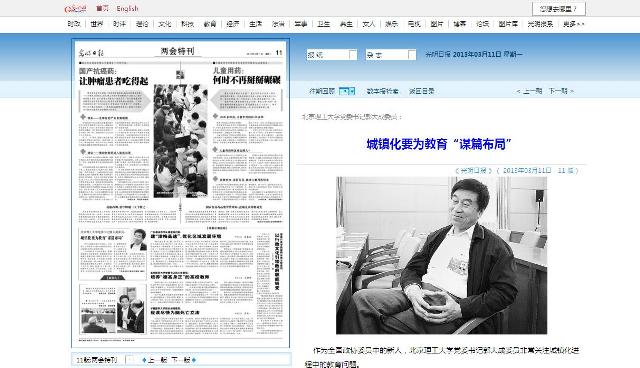Click the article headline 城镇化要为教育“谋篇布局”

pos(439,144)
